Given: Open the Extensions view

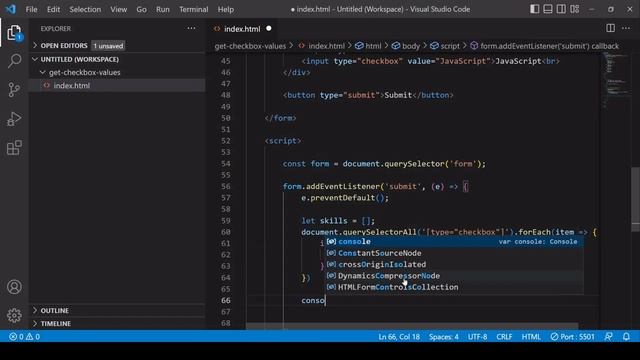Looking at the screenshot, I should pos(14,148).
